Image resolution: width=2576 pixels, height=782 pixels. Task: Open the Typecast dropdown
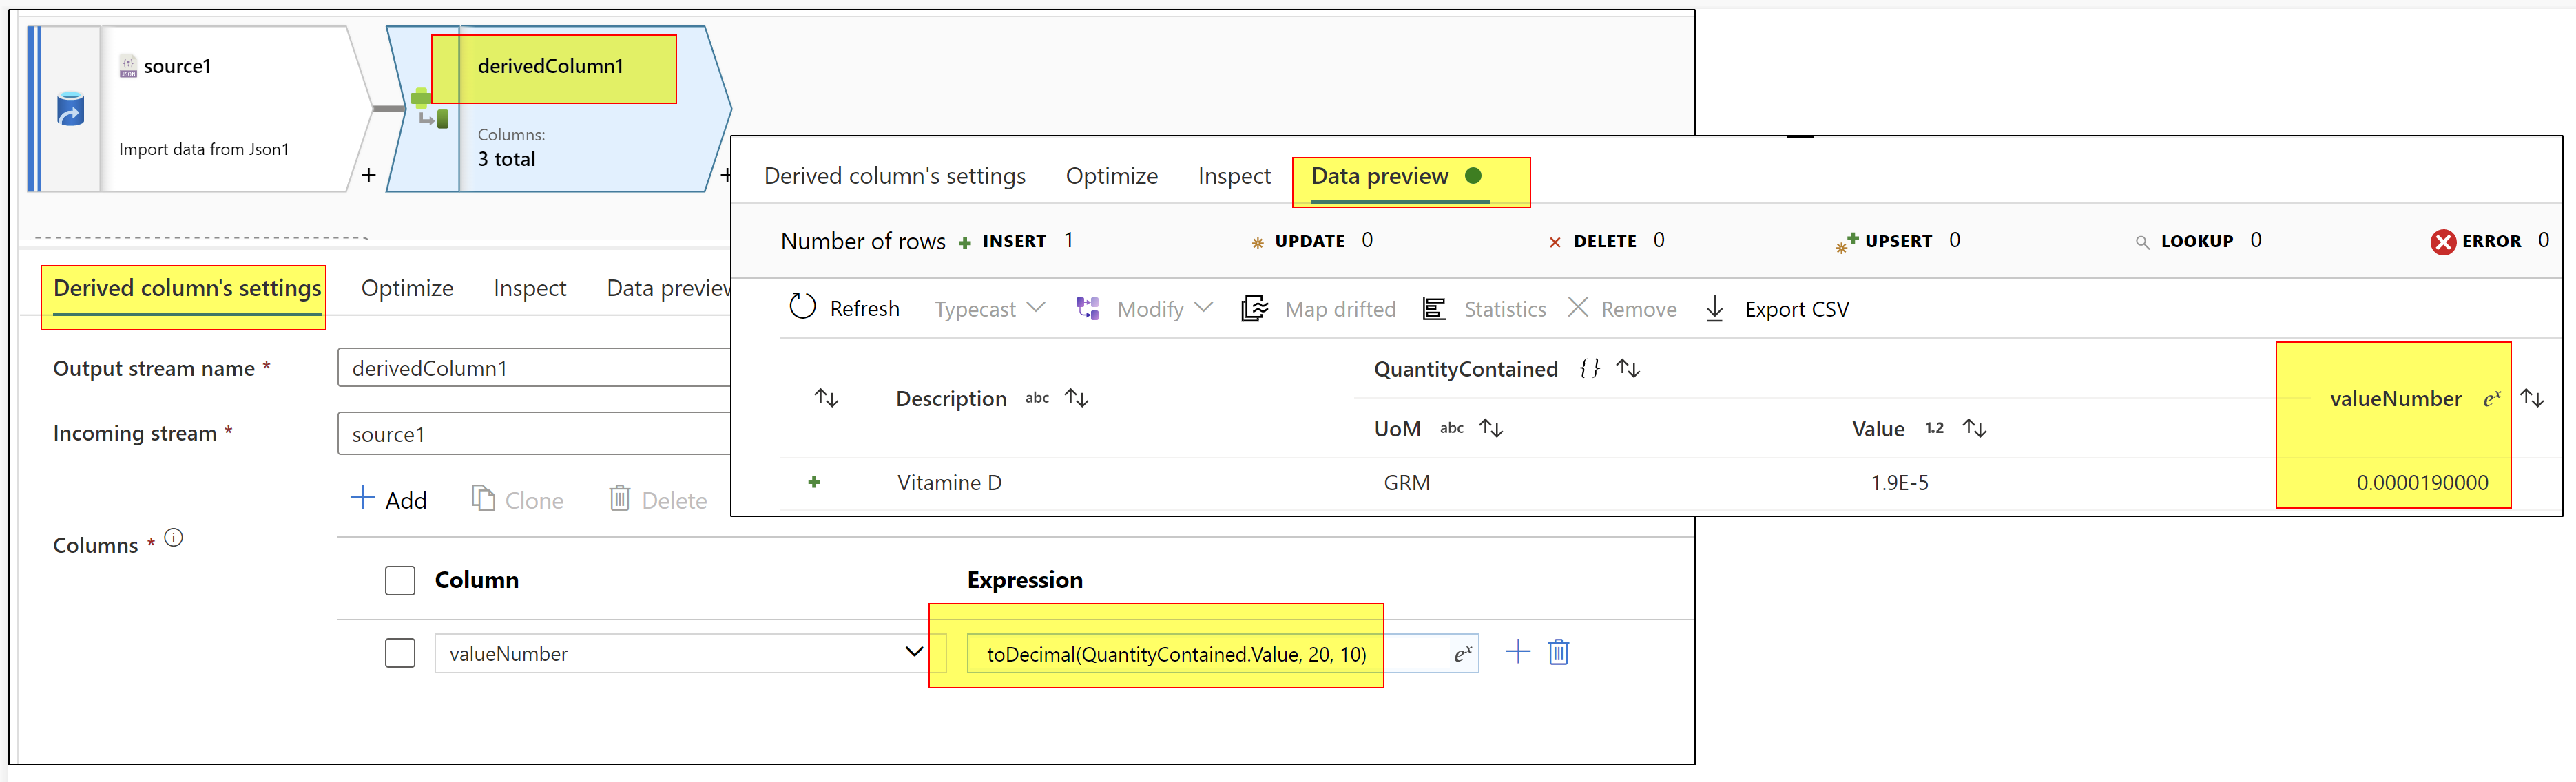pos(988,308)
